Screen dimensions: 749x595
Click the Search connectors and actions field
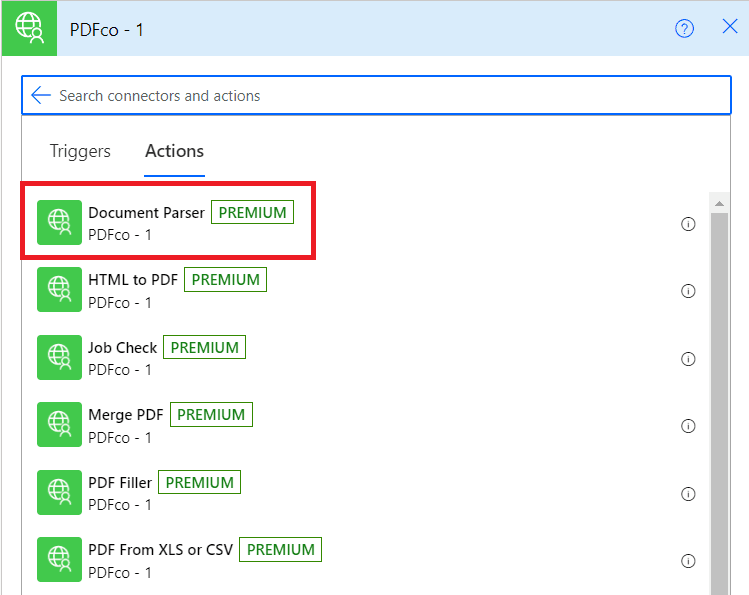point(380,96)
